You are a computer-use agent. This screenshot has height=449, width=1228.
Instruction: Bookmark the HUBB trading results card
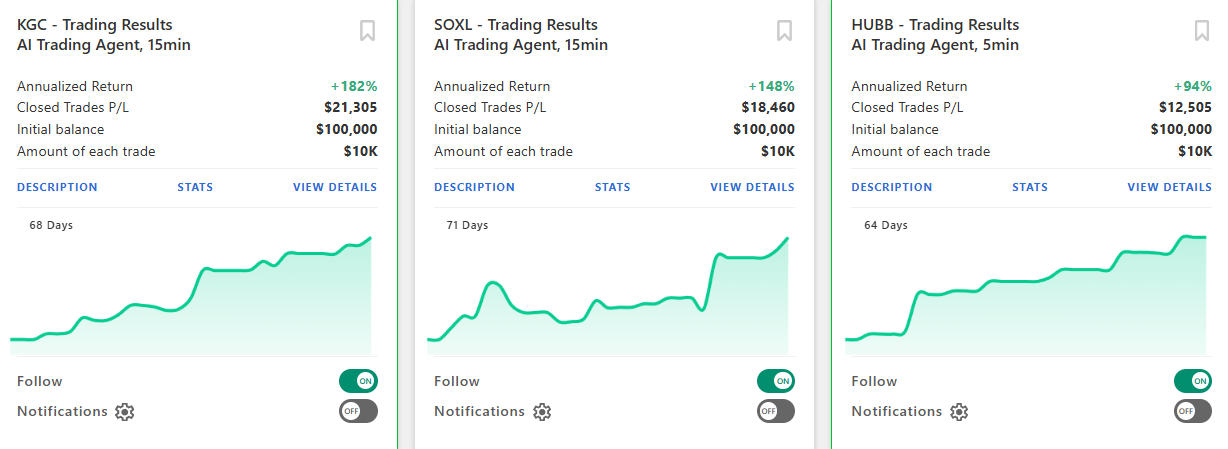pos(1201,31)
